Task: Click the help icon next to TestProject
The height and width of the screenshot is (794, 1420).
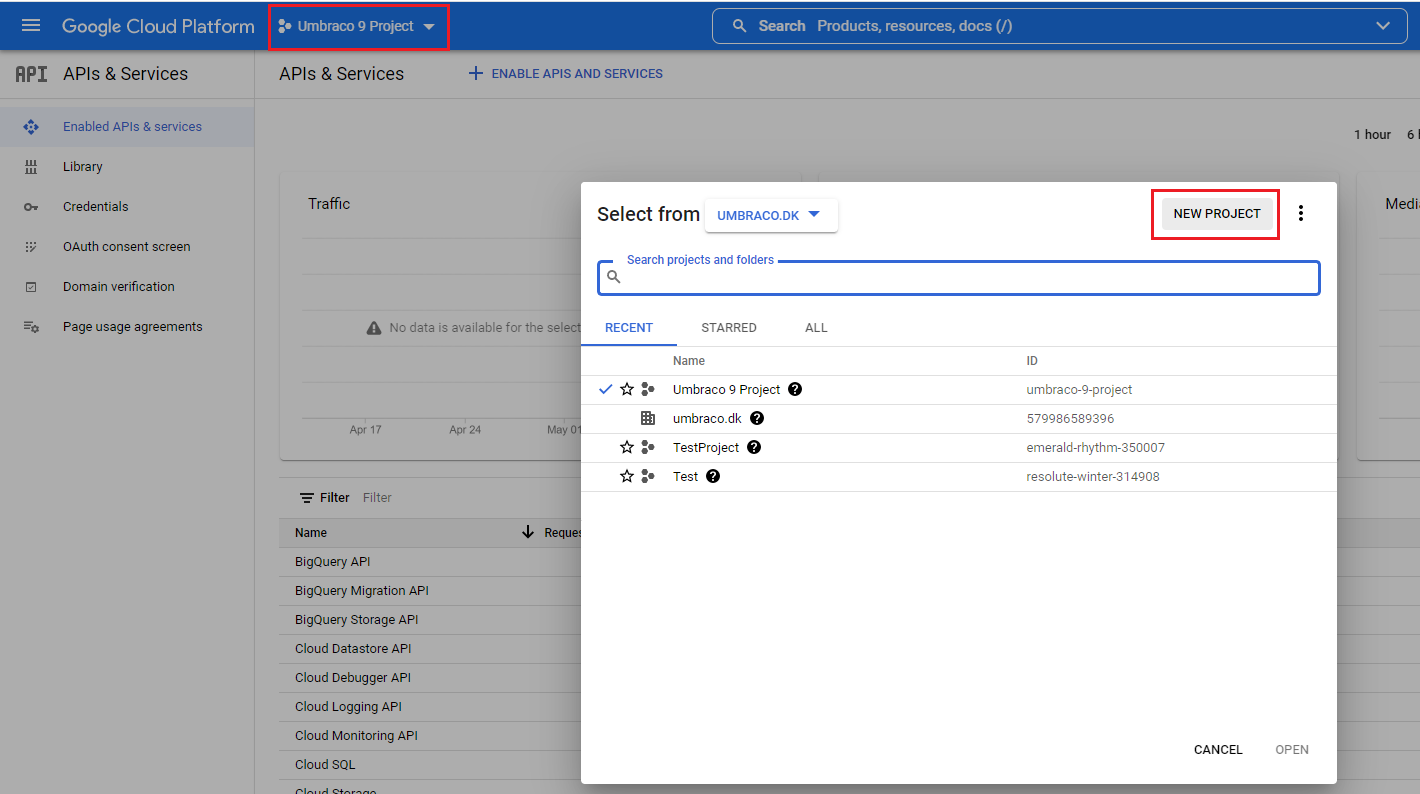Action: coord(754,447)
